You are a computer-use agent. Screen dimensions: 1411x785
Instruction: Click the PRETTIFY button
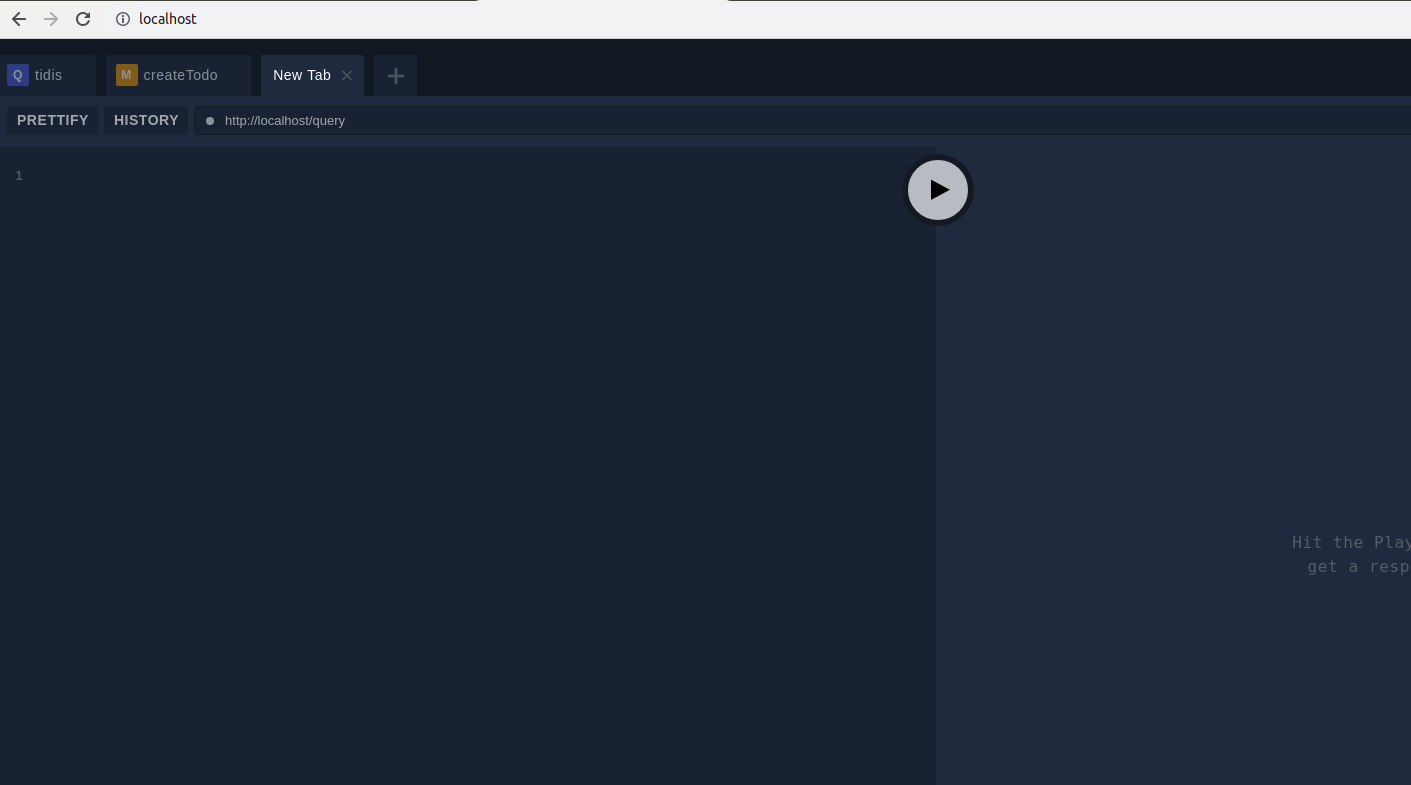[52, 120]
